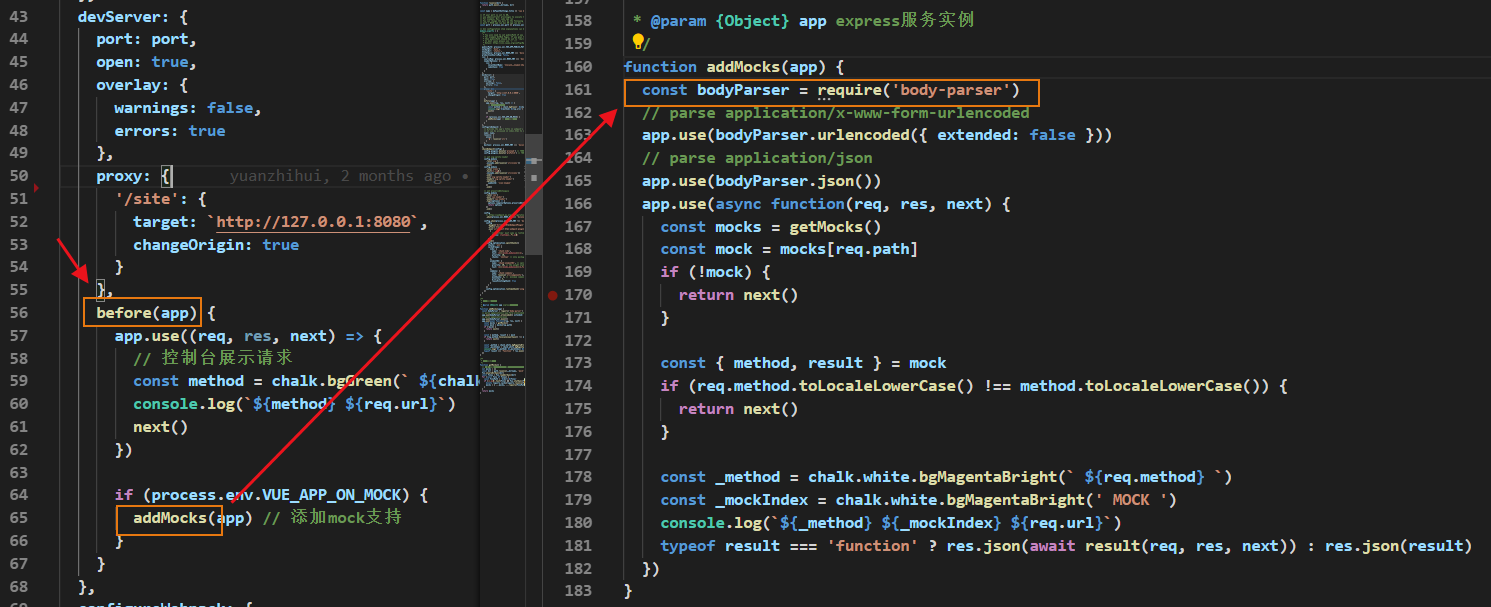Click 'extended: false' option

pyautogui.click(x=1006, y=135)
